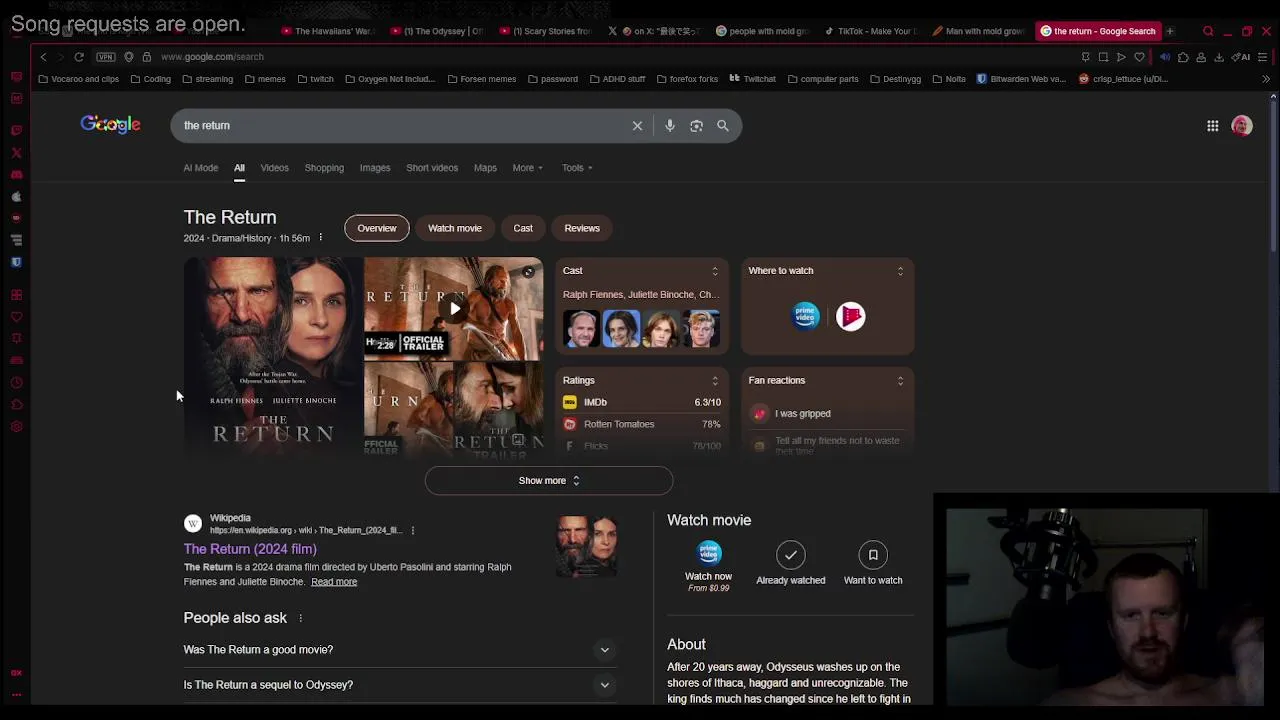Reload the page with the browser refresh icon
Image resolution: width=1280 pixels, height=720 pixels.
click(x=79, y=57)
